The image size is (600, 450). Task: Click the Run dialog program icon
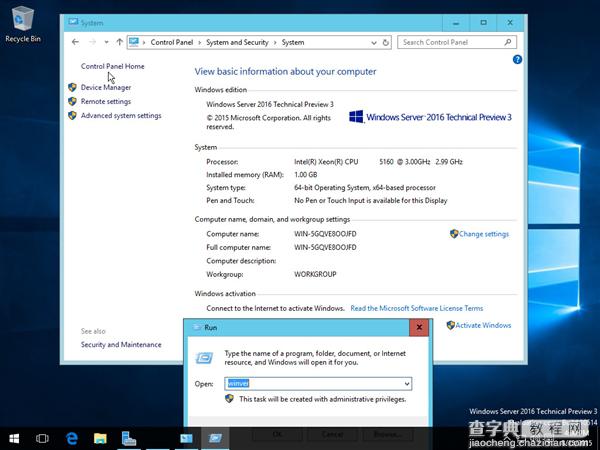tap(204, 358)
